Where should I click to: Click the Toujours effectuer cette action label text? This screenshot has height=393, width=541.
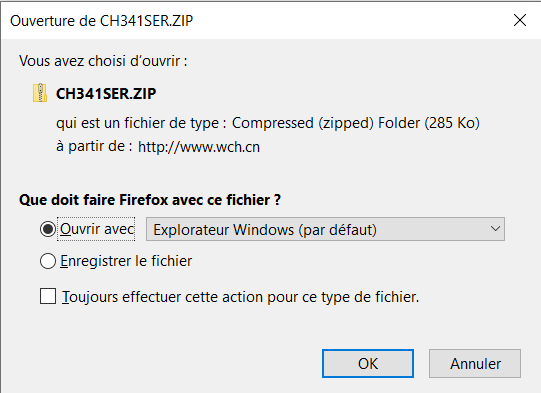click(240, 297)
